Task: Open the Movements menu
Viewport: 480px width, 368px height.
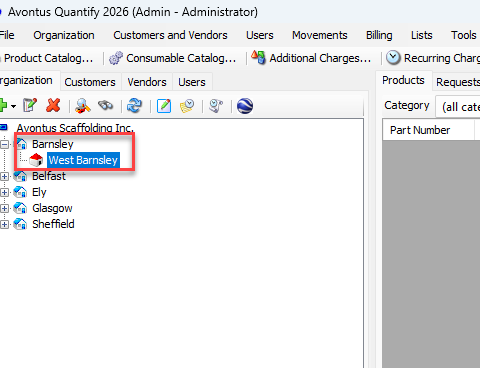Action: click(320, 35)
